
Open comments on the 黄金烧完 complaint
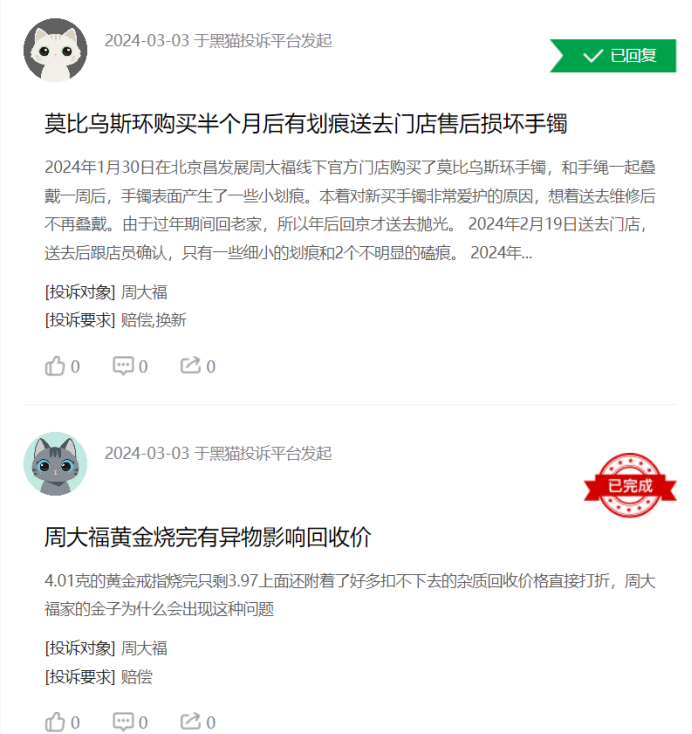pos(130,722)
